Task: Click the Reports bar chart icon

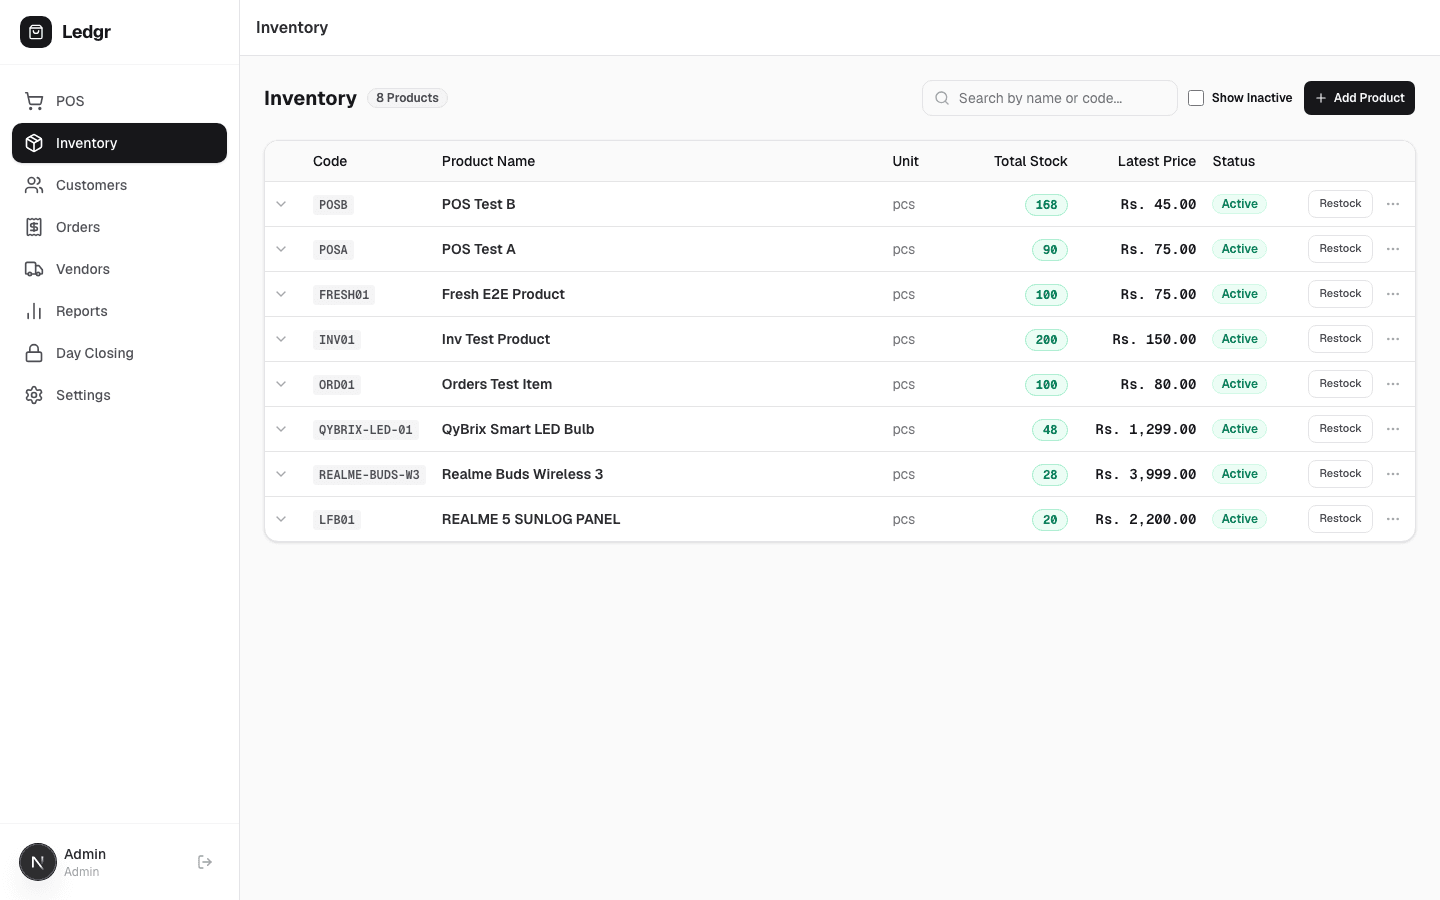Action: (34, 311)
